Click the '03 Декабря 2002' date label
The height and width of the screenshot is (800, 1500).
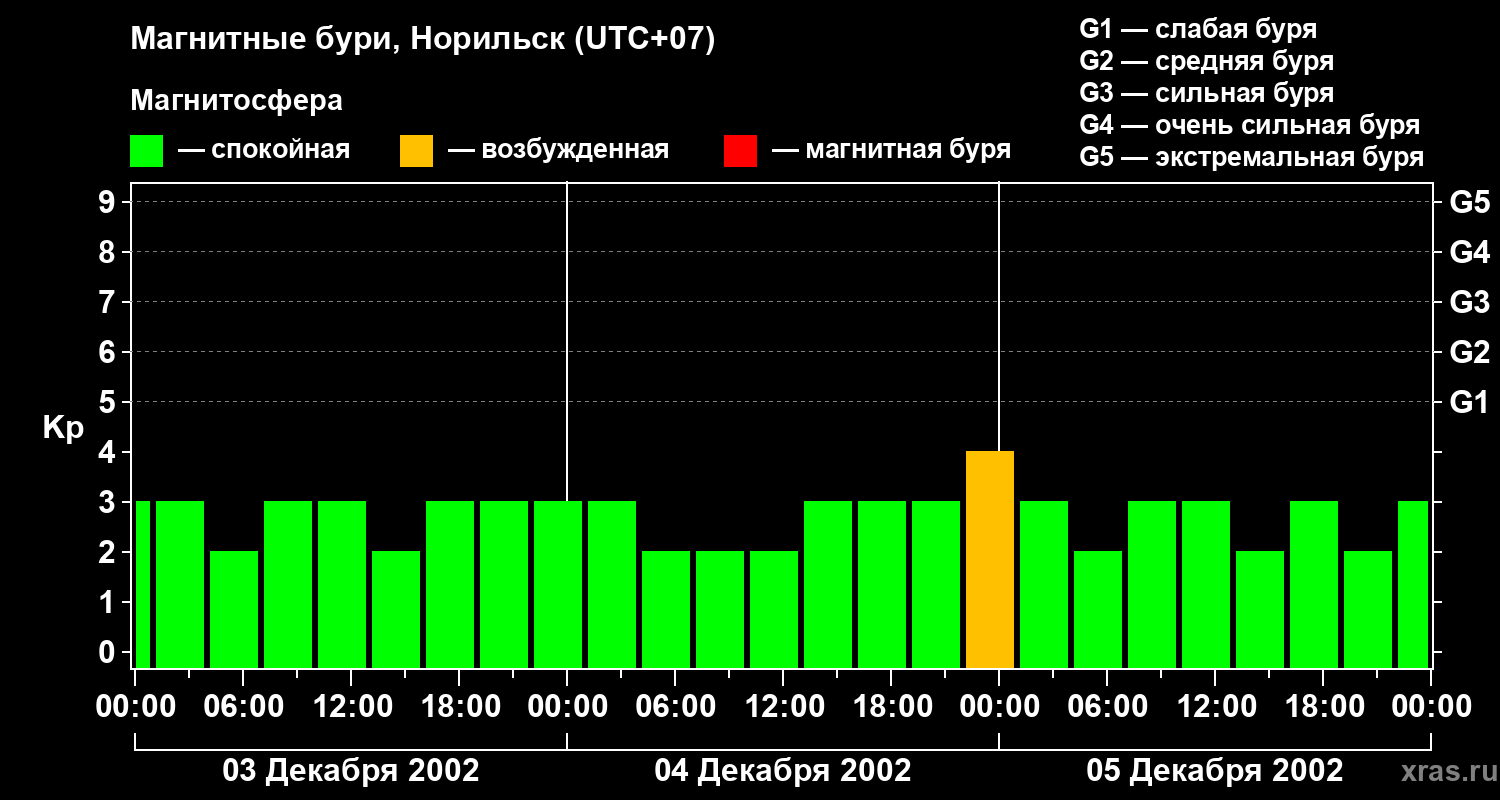point(350,771)
